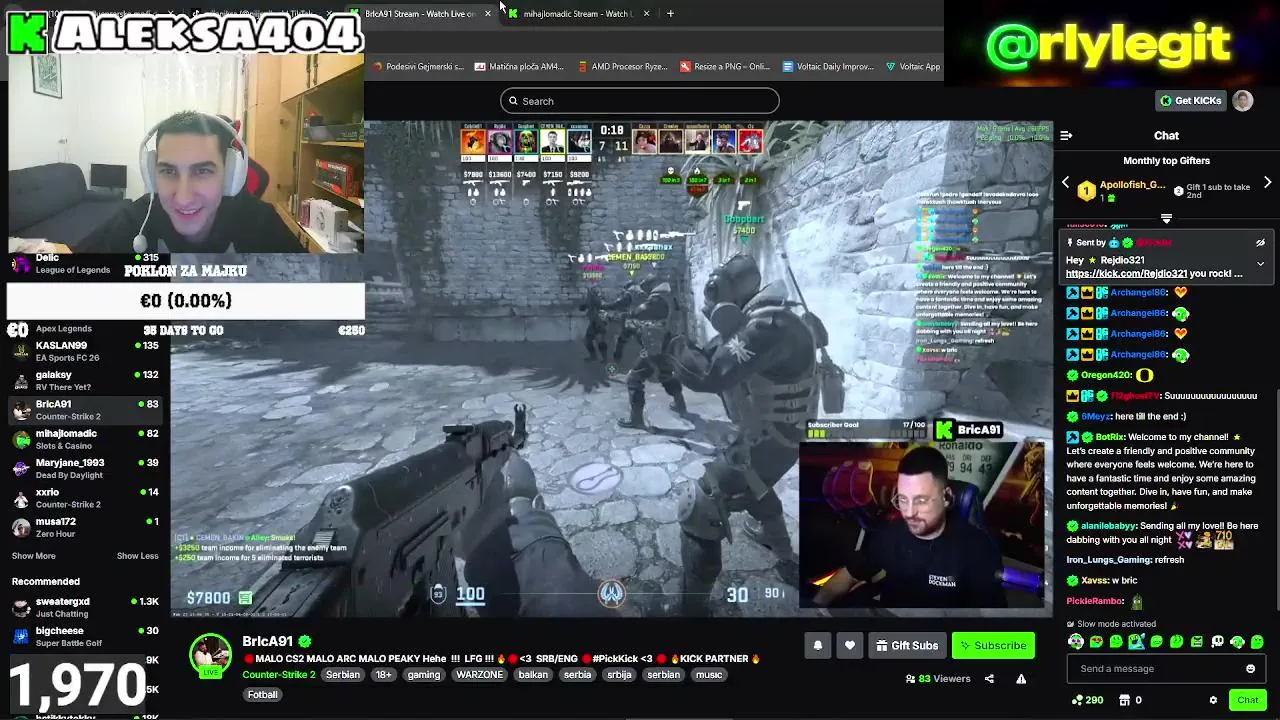This screenshot has width=1280, height=720.
Task: Click the user profile avatar in top bar
Action: pyautogui.click(x=1242, y=101)
